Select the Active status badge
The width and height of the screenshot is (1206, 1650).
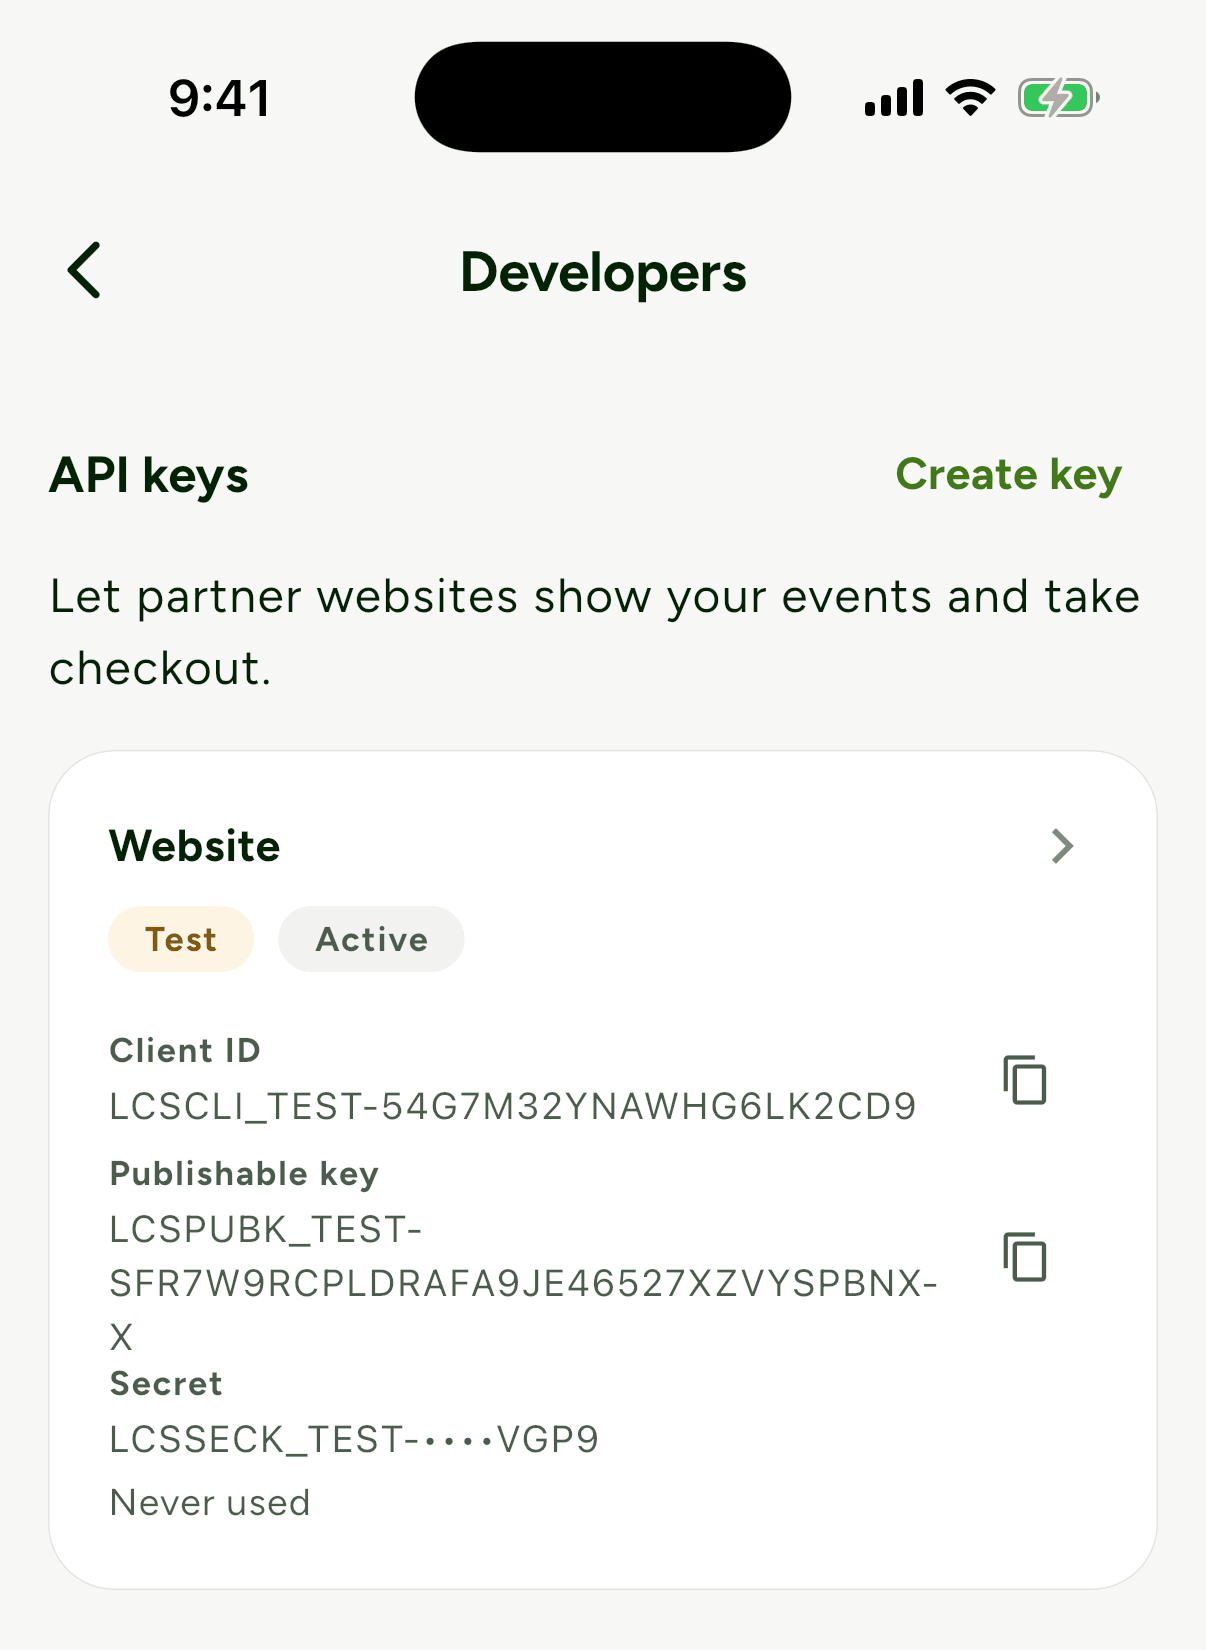(371, 939)
